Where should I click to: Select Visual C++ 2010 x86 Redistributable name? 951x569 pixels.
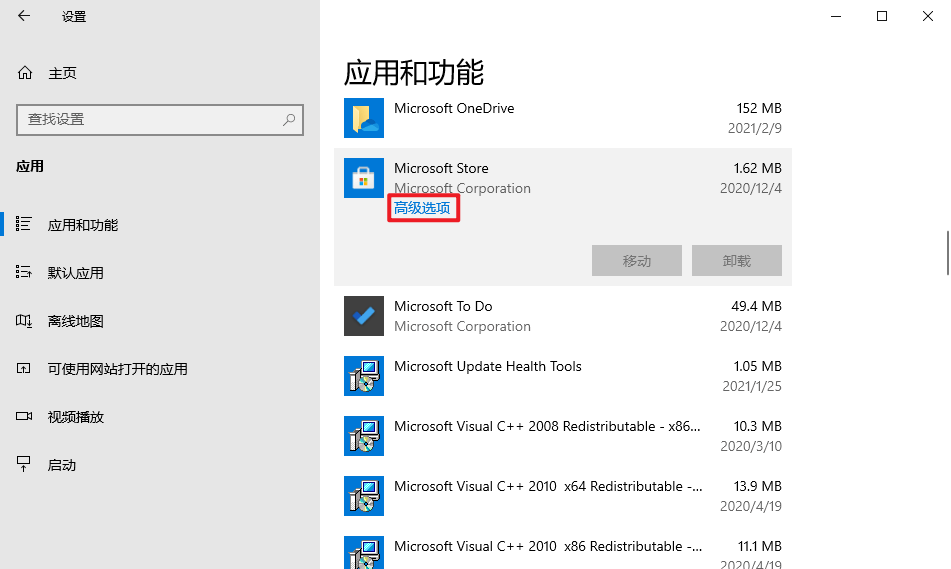[x=549, y=547]
